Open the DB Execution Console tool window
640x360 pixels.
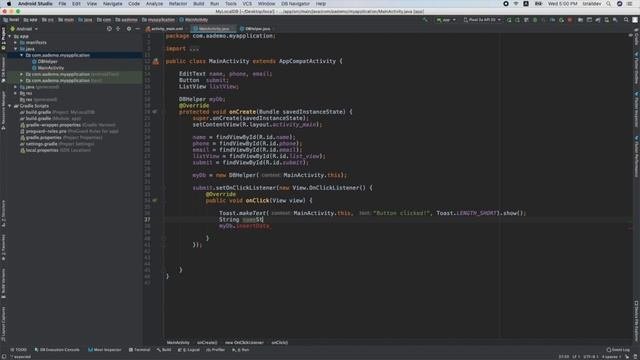[57, 350]
